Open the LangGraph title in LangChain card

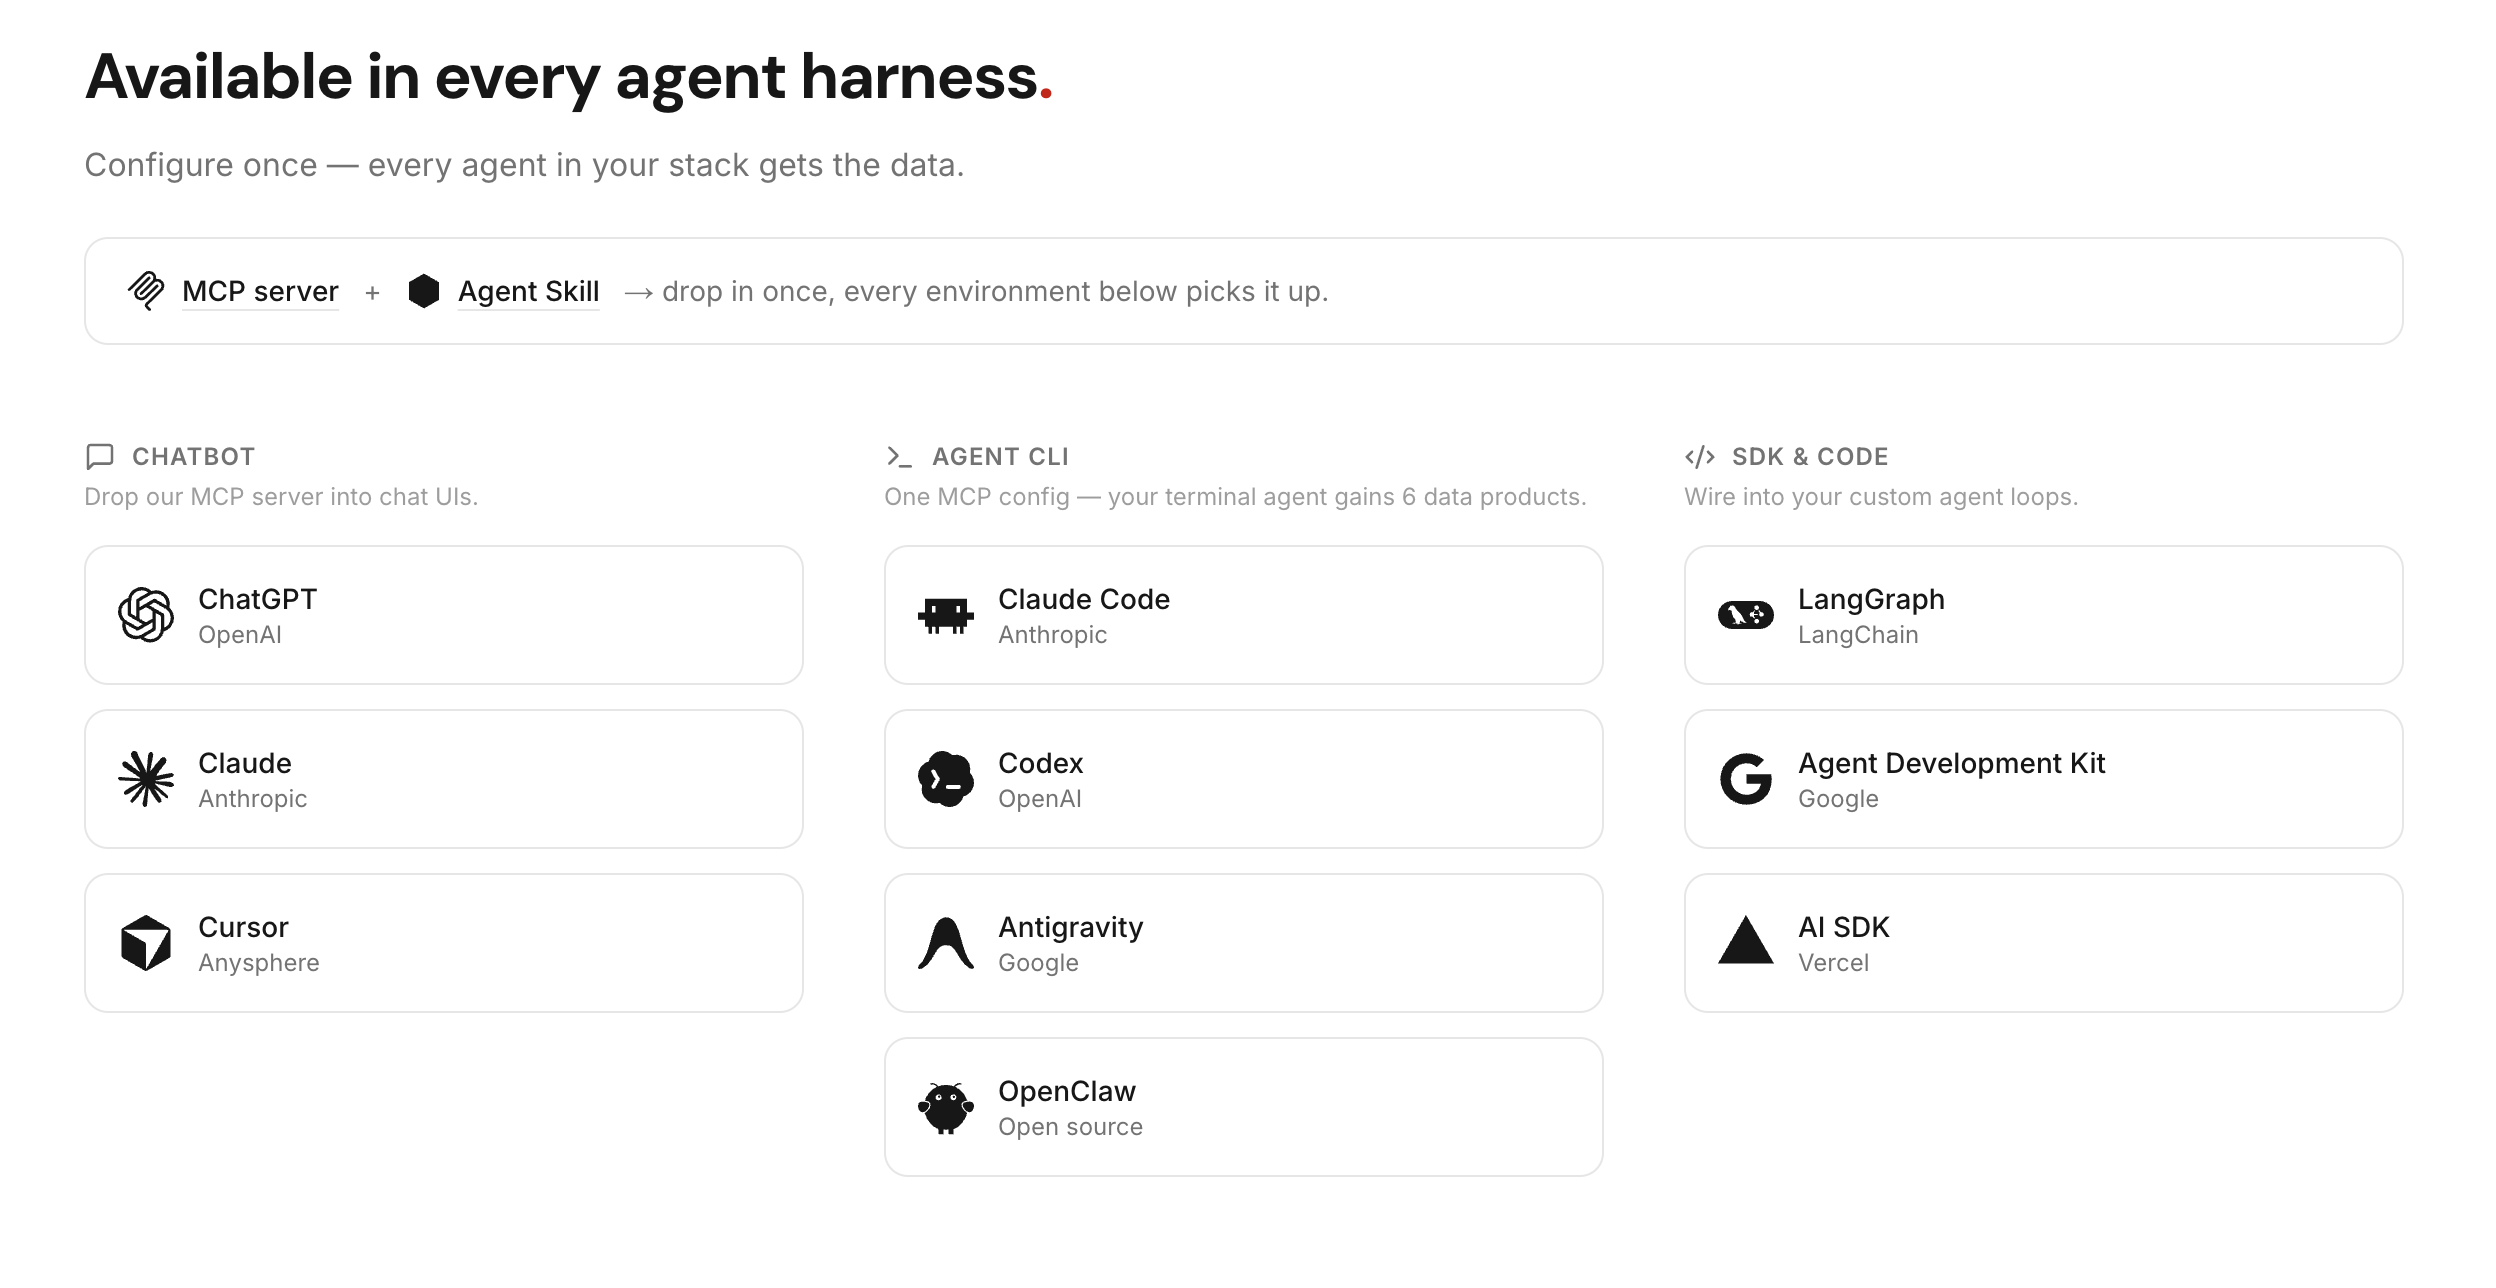coord(1871,600)
